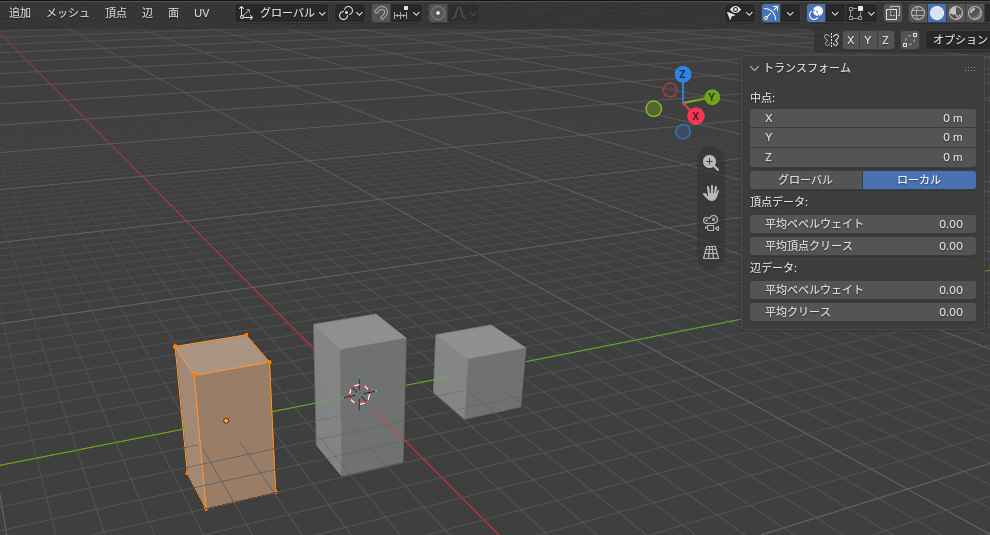The image size is (990, 535).
Task: Adjust 平均頂点クリース slider
Action: click(862, 246)
